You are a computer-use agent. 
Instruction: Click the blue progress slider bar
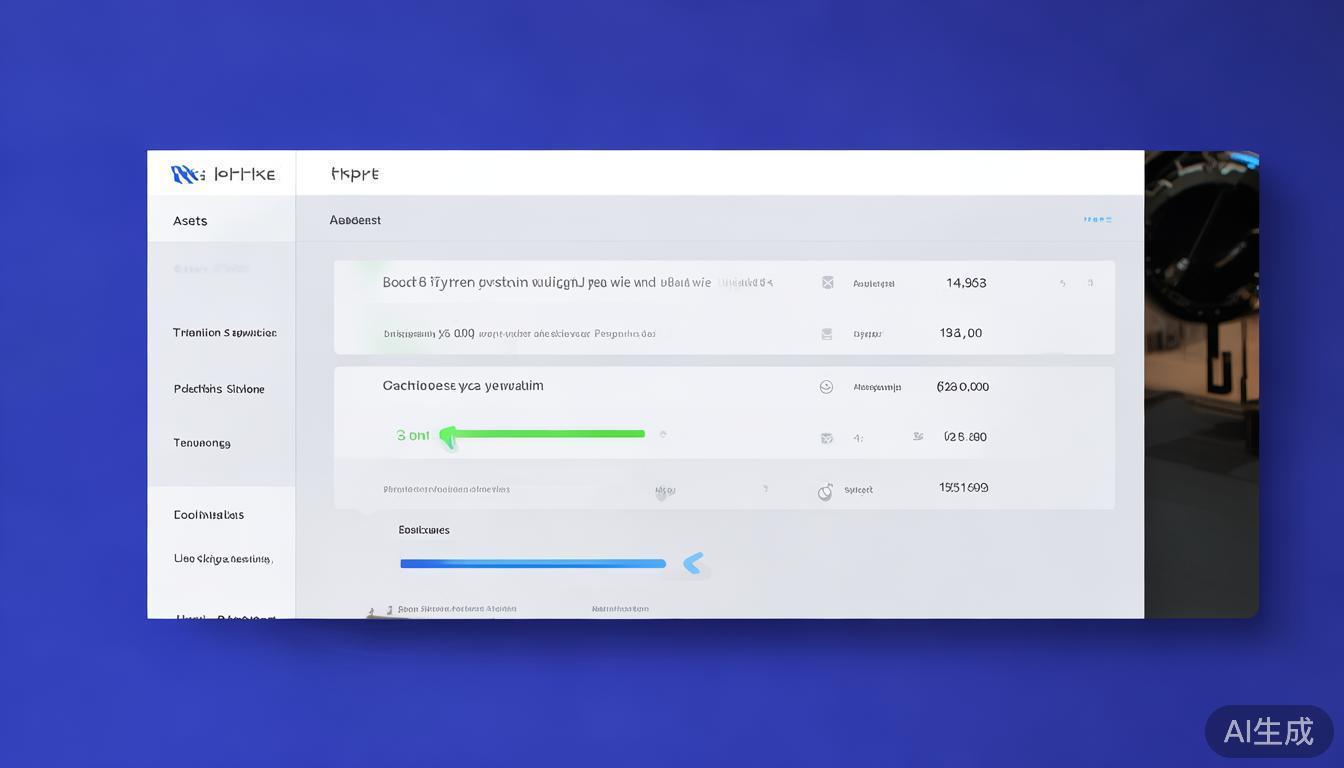(x=532, y=564)
